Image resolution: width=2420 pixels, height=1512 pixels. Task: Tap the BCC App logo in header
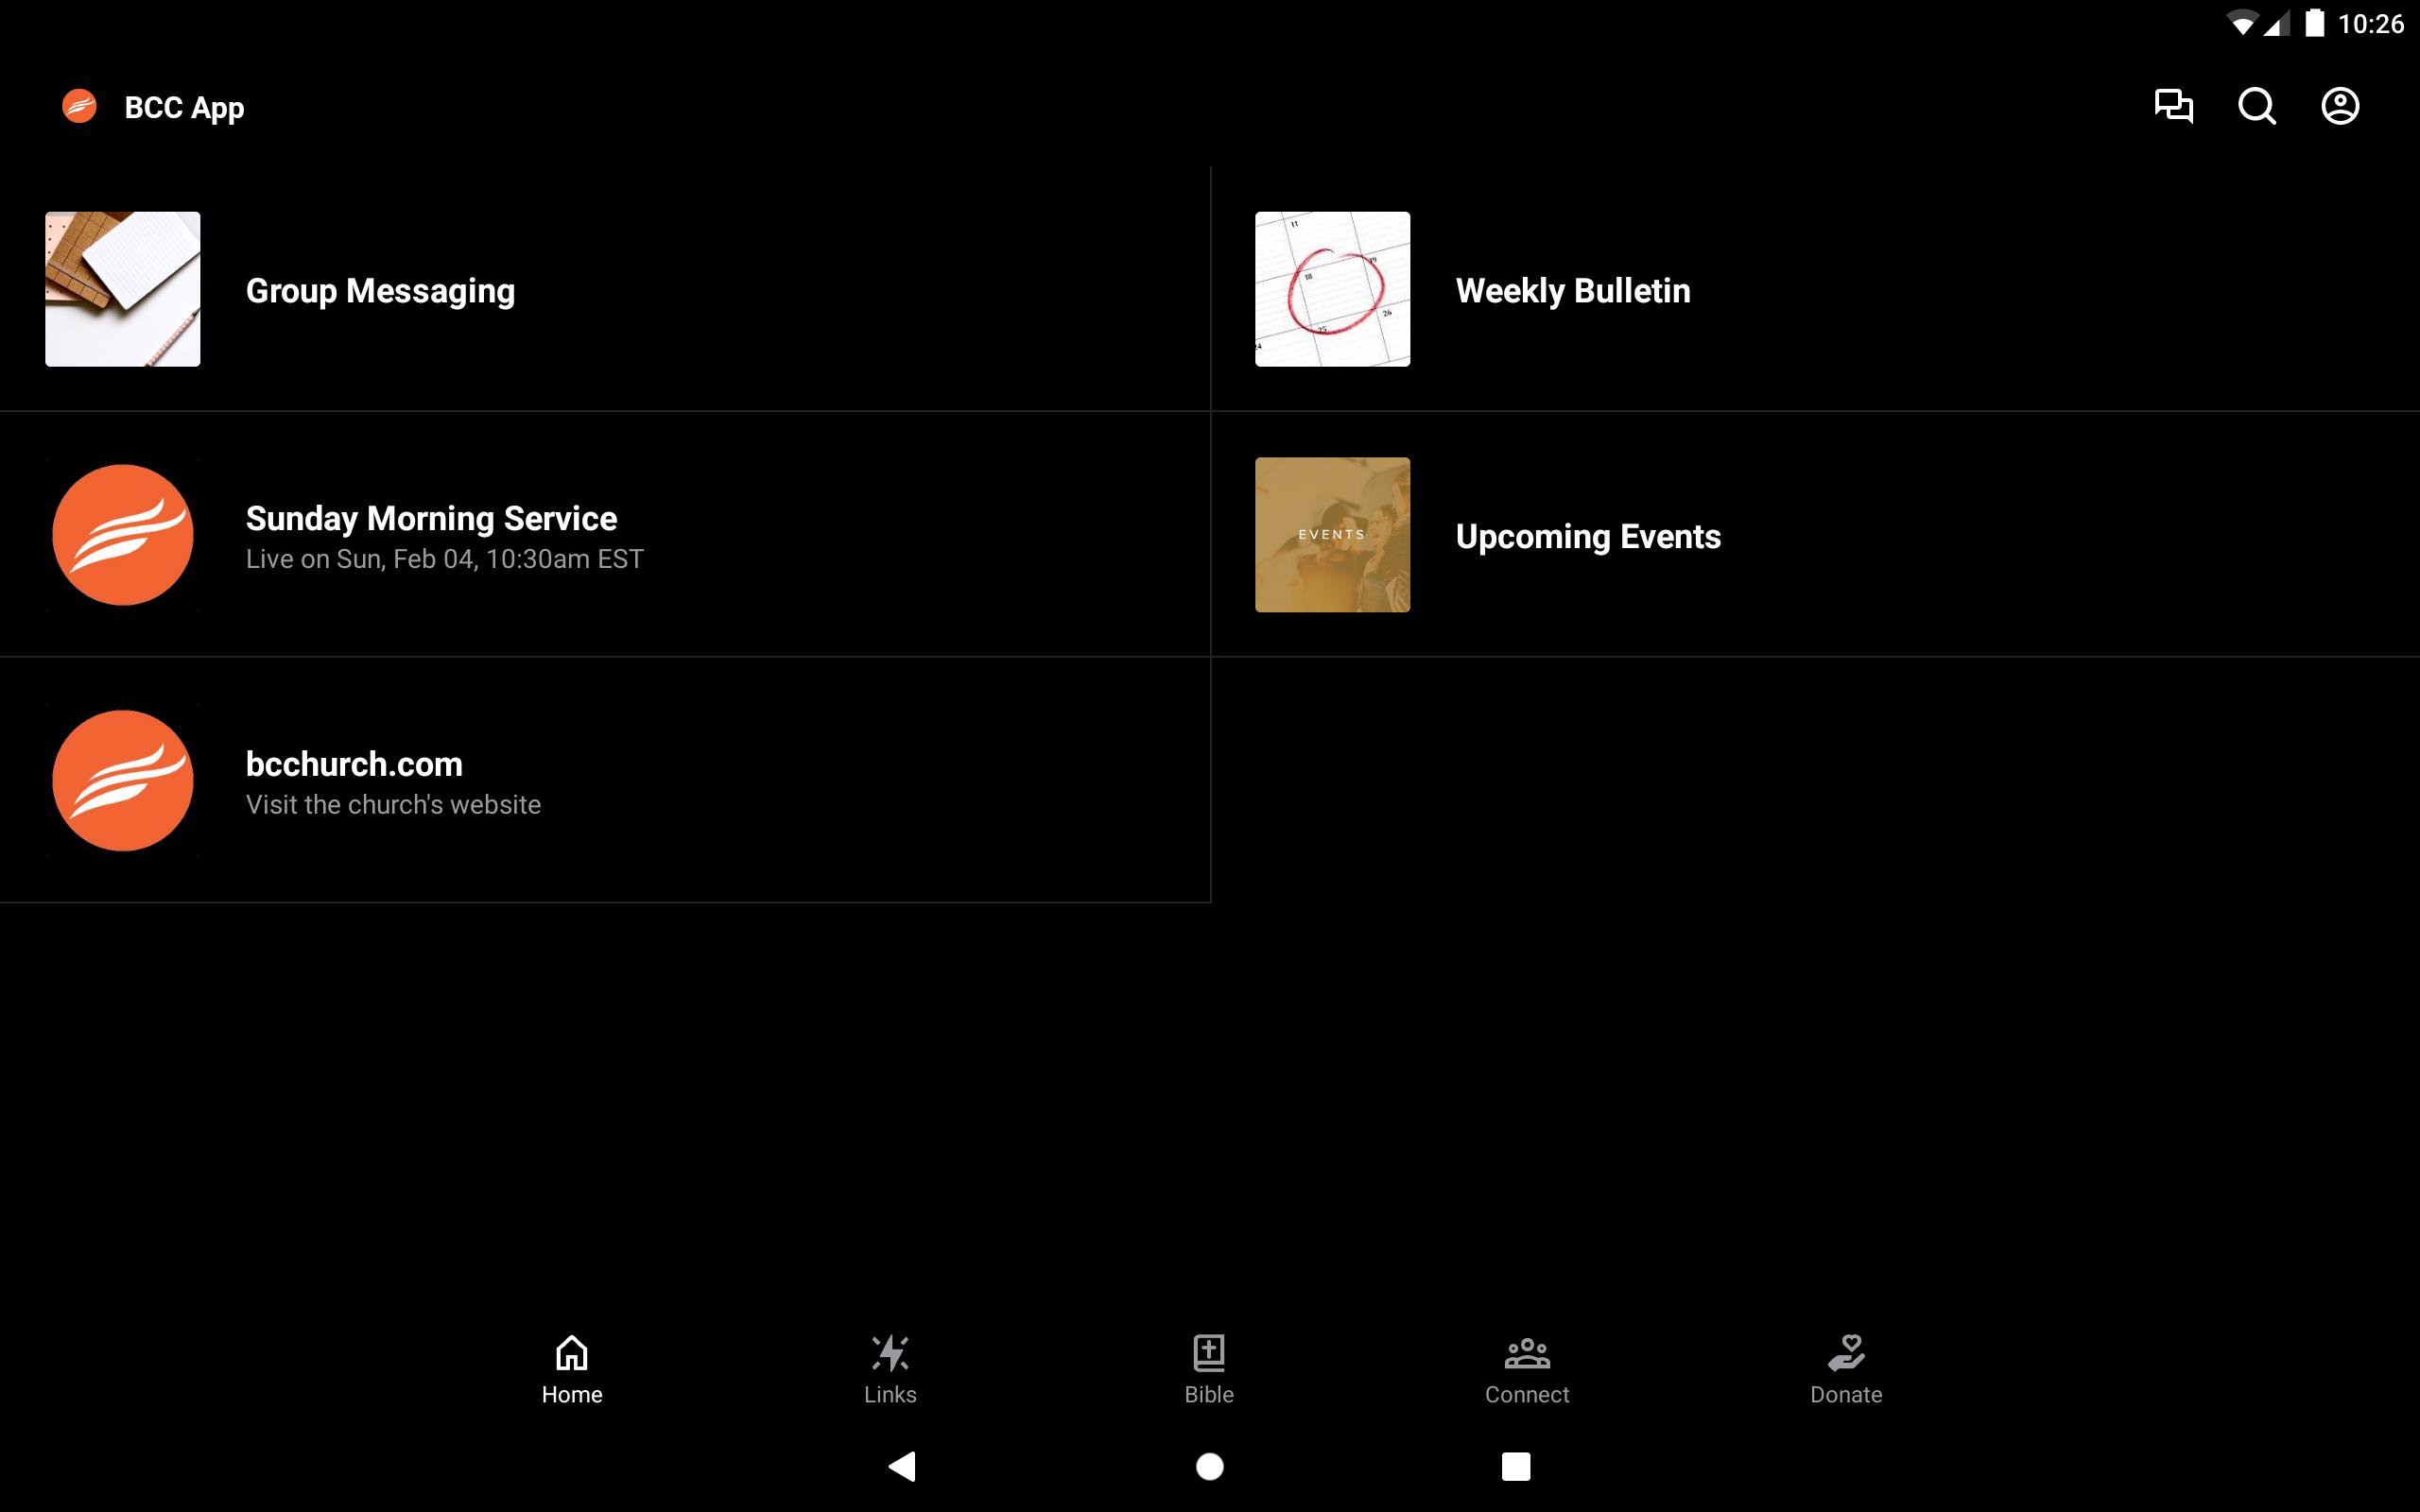point(80,106)
